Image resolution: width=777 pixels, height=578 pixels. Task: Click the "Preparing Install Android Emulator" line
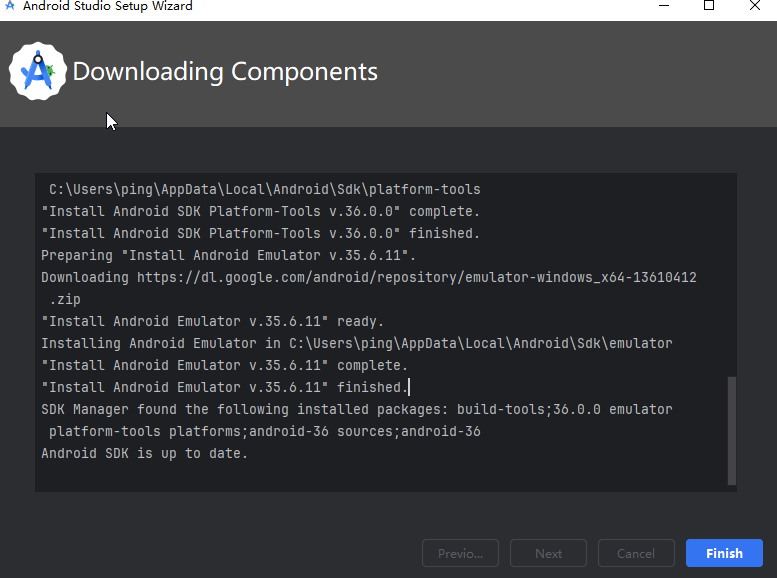point(228,255)
